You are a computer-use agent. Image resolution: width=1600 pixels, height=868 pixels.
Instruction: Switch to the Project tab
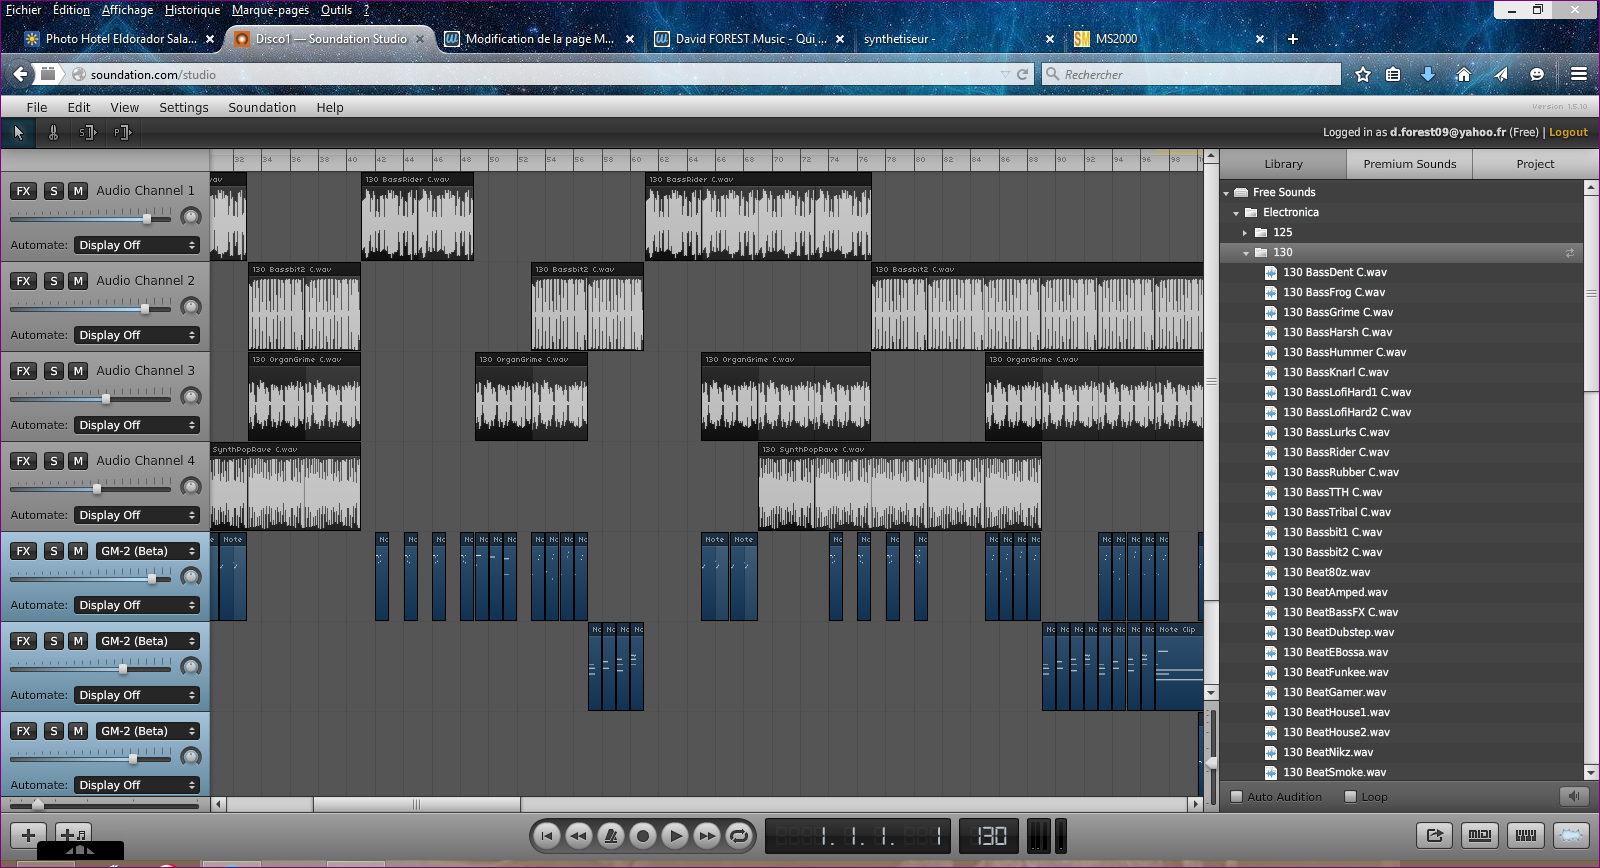click(1535, 164)
